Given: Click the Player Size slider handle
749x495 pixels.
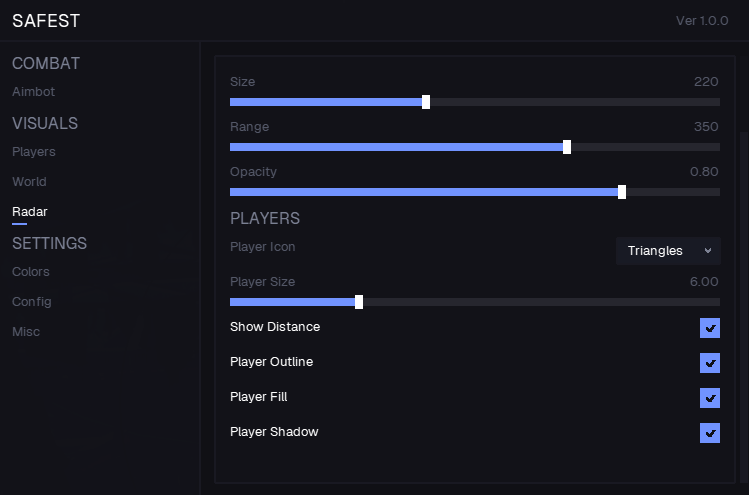Looking at the screenshot, I should pos(359,302).
